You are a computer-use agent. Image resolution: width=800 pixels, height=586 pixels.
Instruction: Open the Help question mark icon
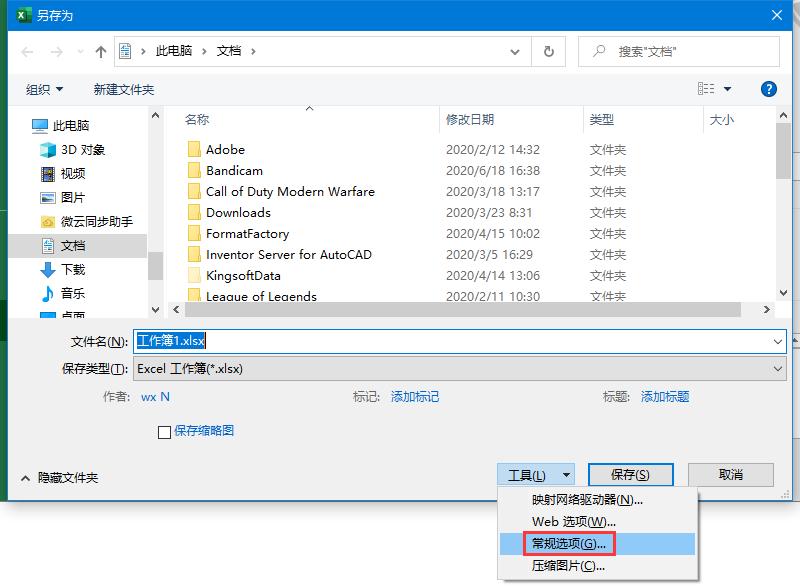coord(768,88)
